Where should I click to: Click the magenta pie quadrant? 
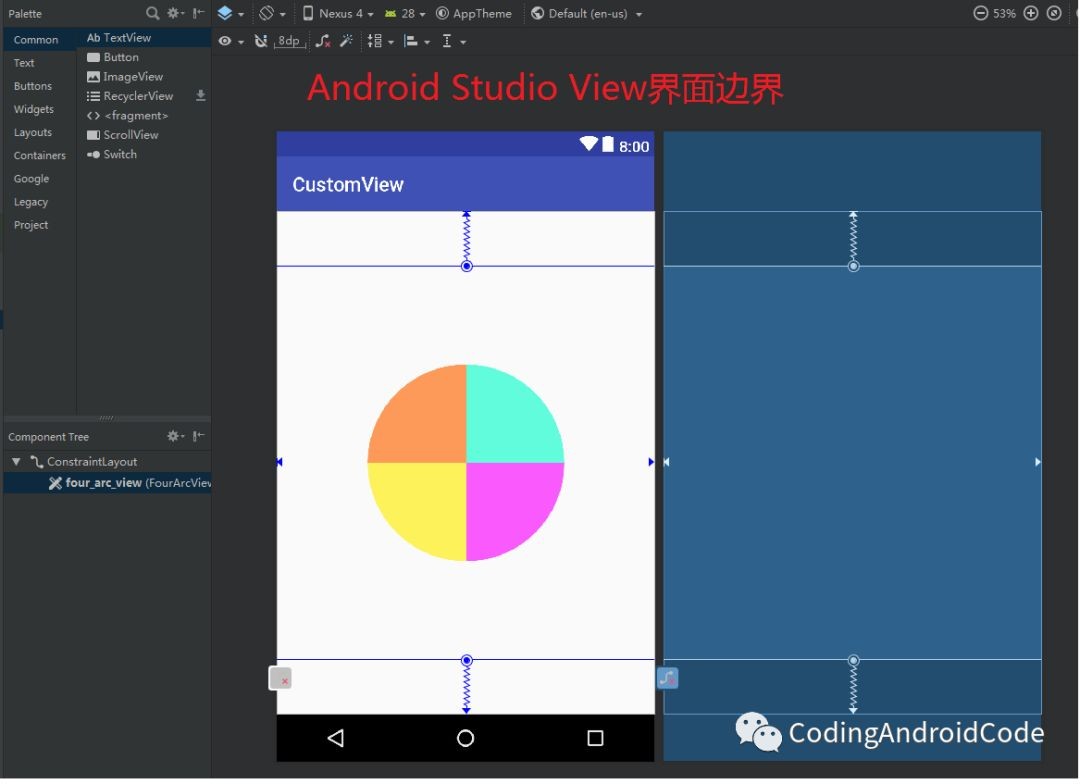(x=506, y=503)
